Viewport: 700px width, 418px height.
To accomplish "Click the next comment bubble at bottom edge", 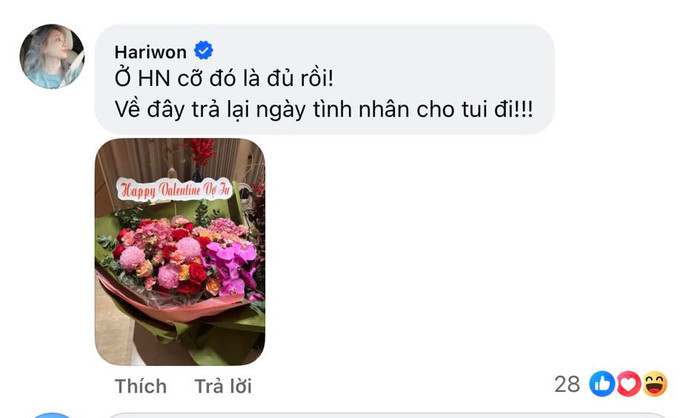I will coord(388,415).
